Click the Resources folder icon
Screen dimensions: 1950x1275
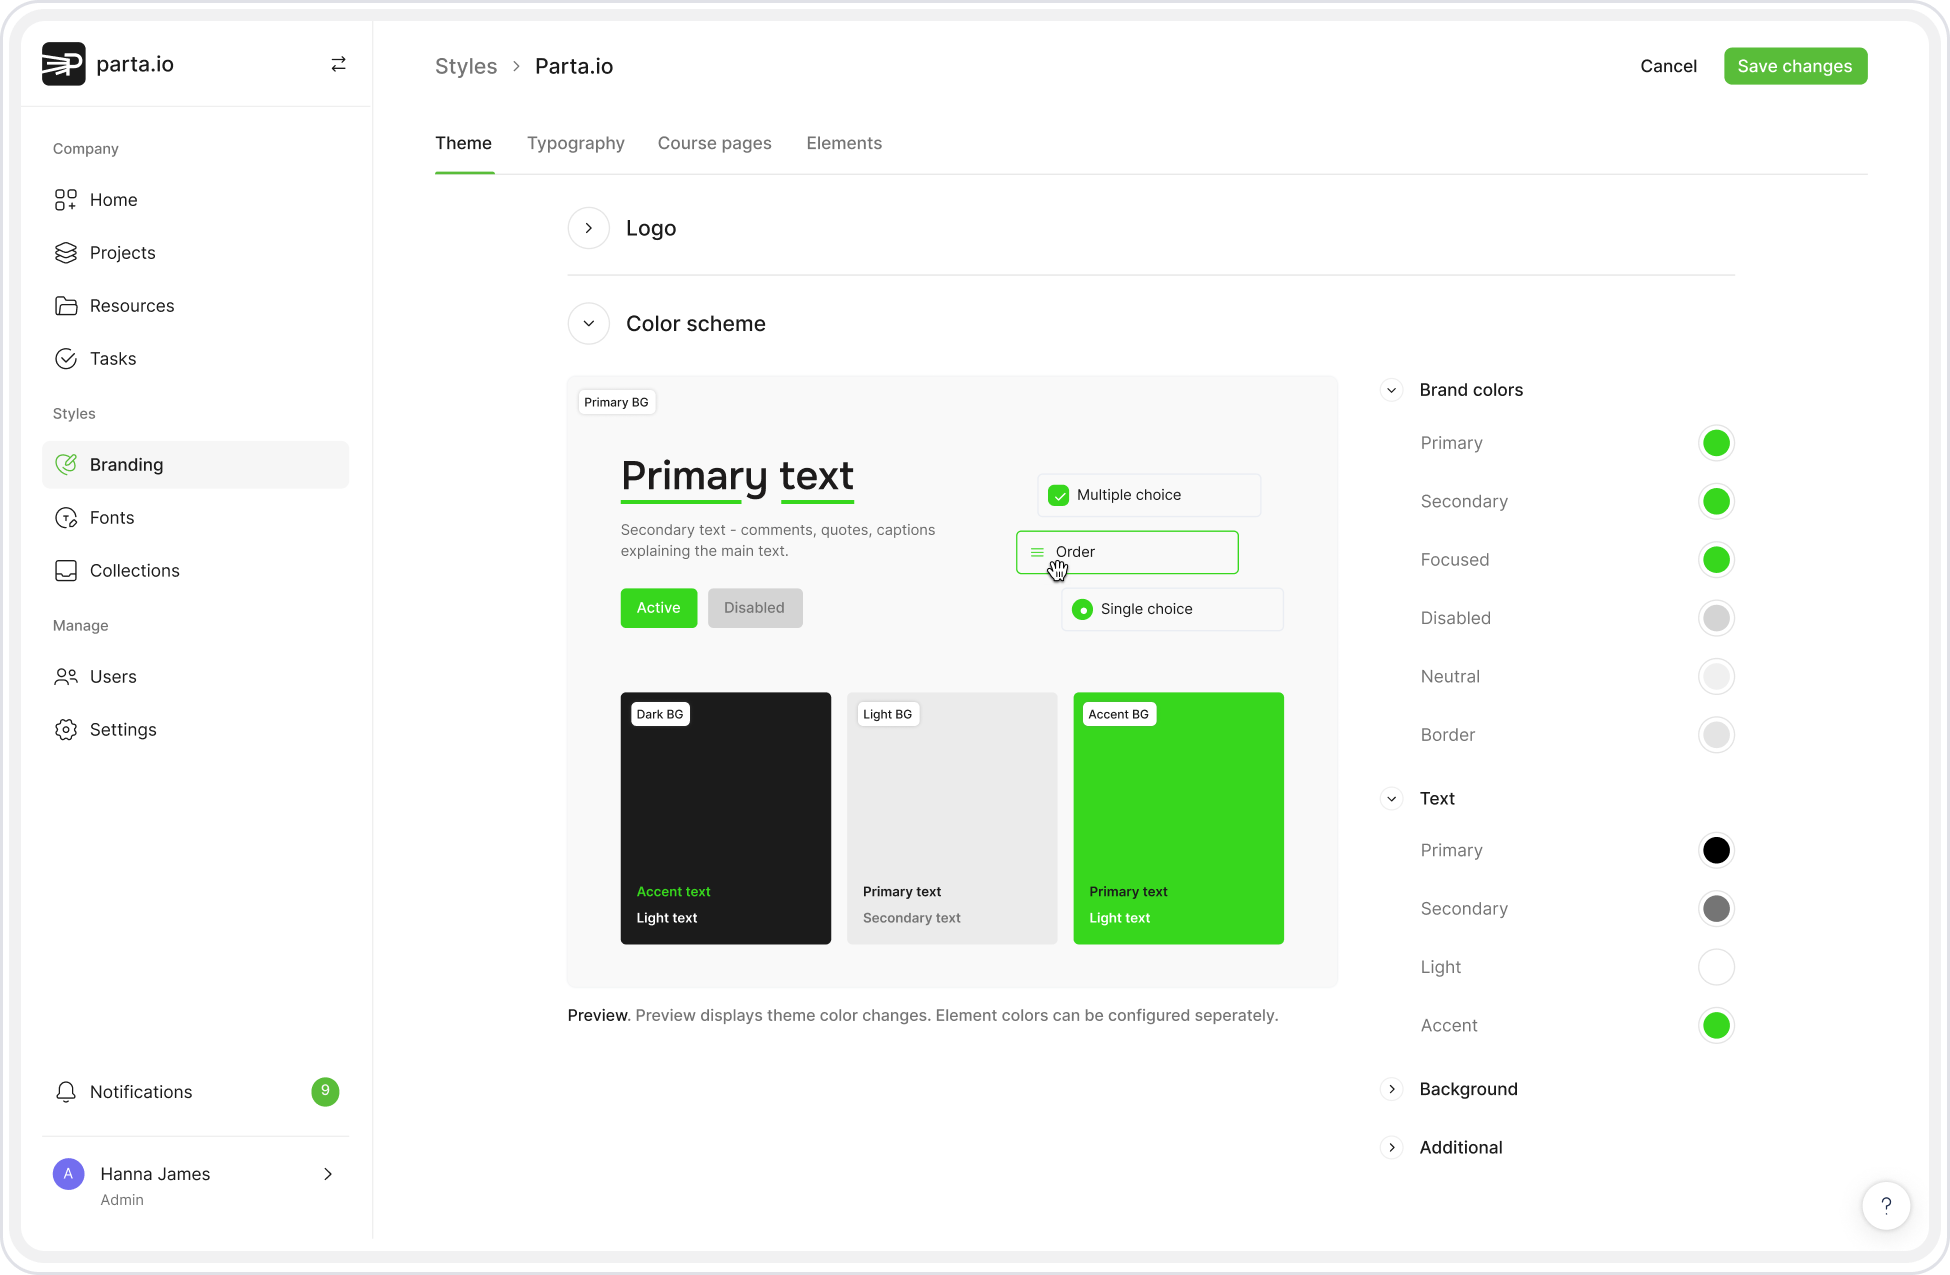click(x=66, y=306)
